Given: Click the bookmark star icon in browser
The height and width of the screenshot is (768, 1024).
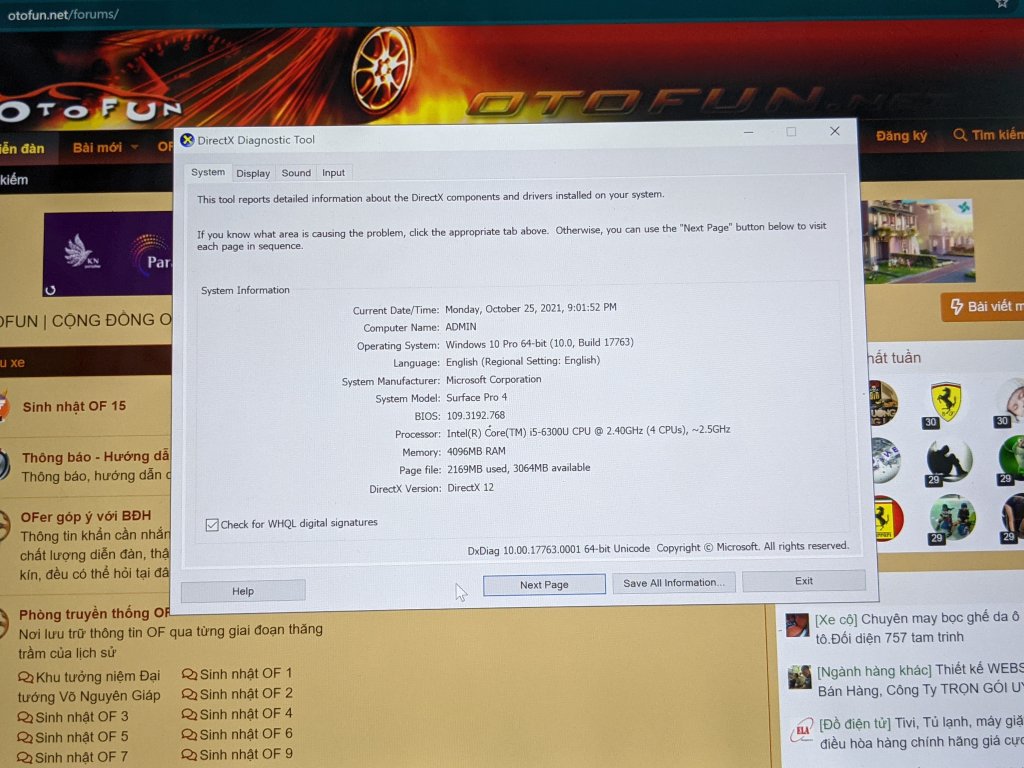Looking at the screenshot, I should (1002, 4).
